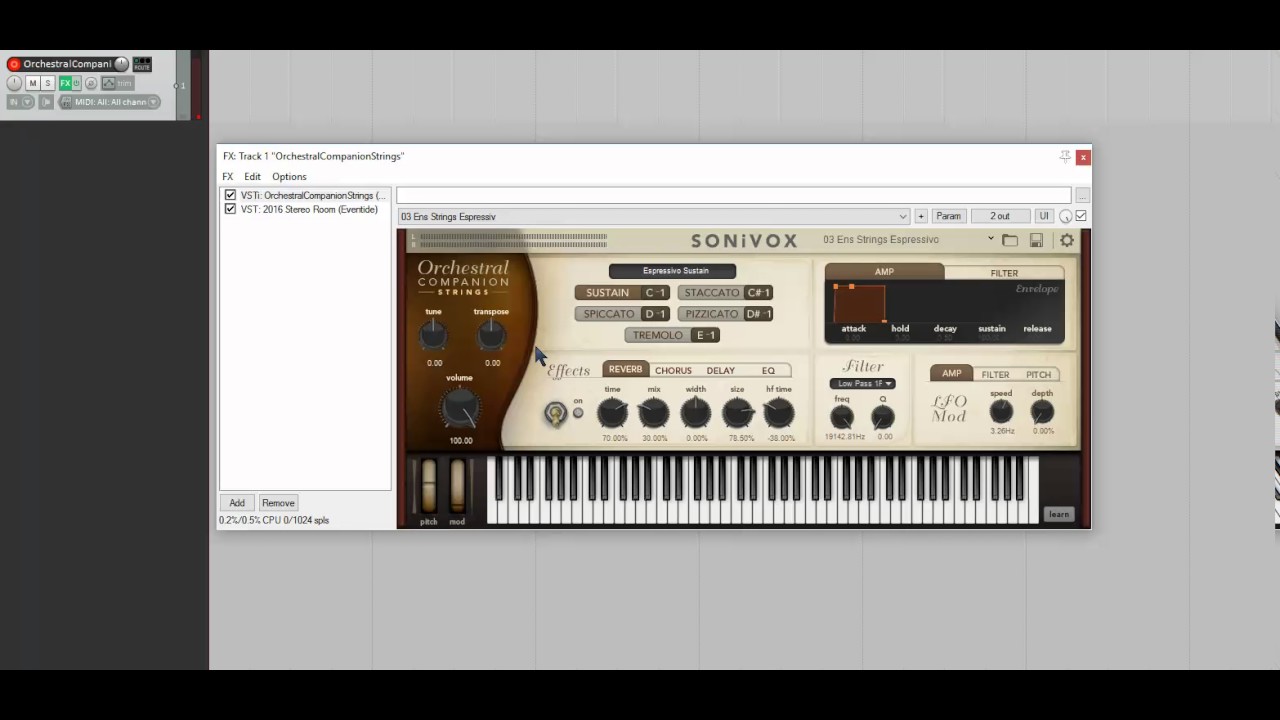Toggle the UI button
This screenshot has width=1280, height=720.
(x=1044, y=216)
